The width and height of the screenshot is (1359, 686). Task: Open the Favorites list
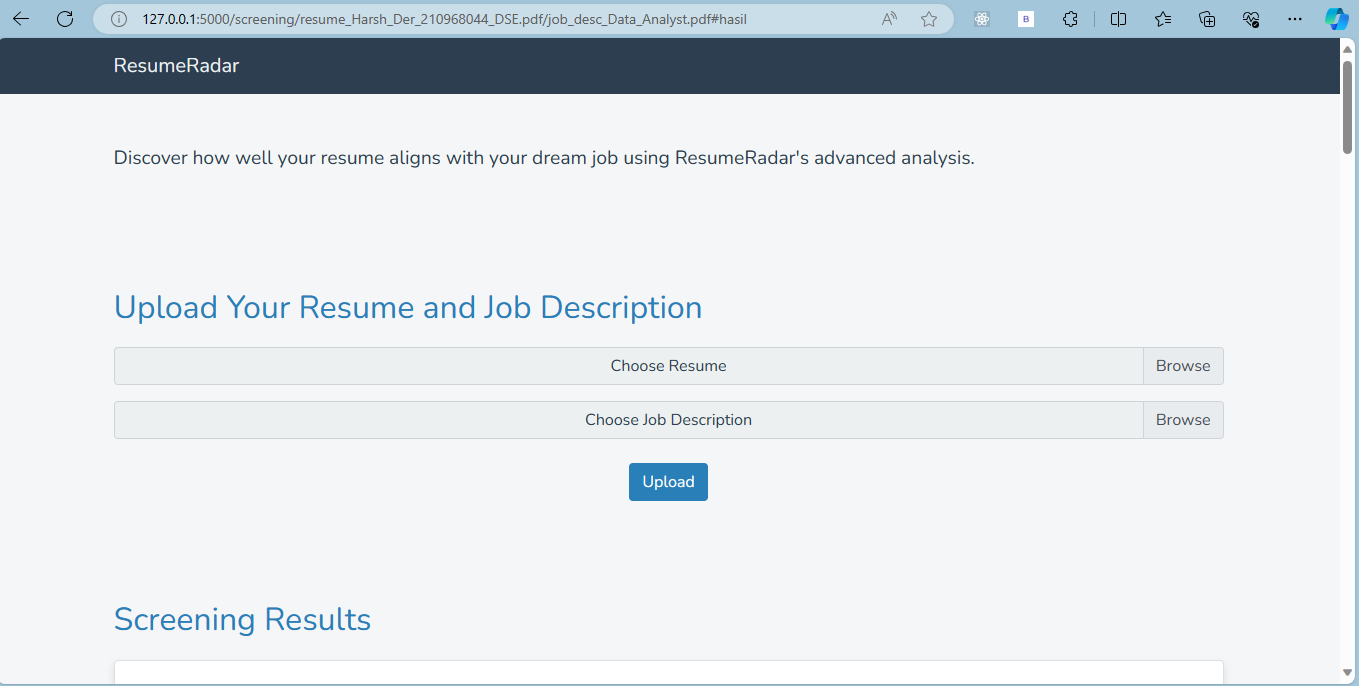coord(1162,19)
